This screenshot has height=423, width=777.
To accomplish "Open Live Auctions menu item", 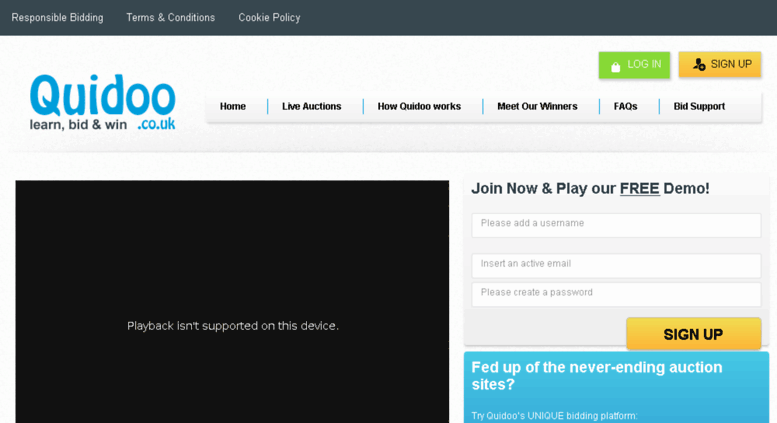I will tap(312, 106).
